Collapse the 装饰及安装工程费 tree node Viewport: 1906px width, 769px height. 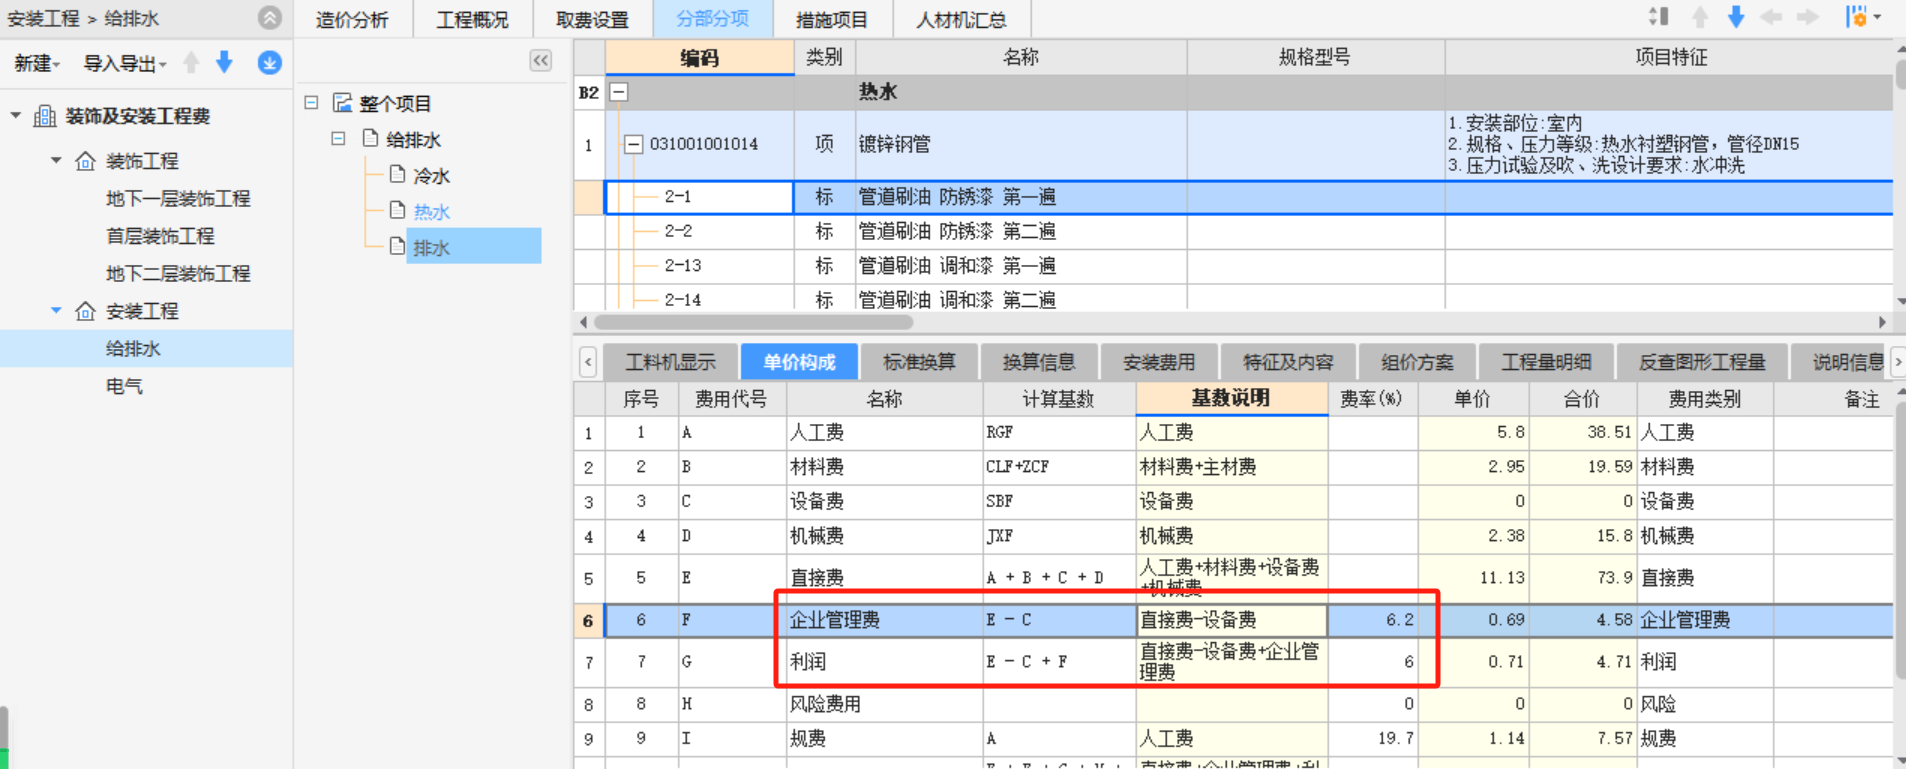coord(15,116)
